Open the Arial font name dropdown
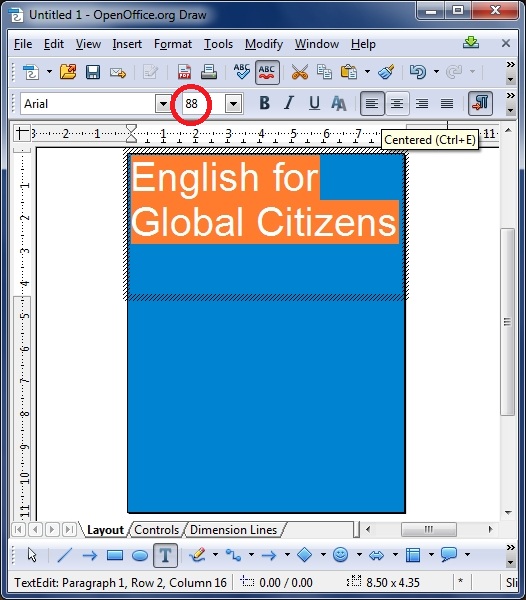526x600 pixels. pos(163,104)
